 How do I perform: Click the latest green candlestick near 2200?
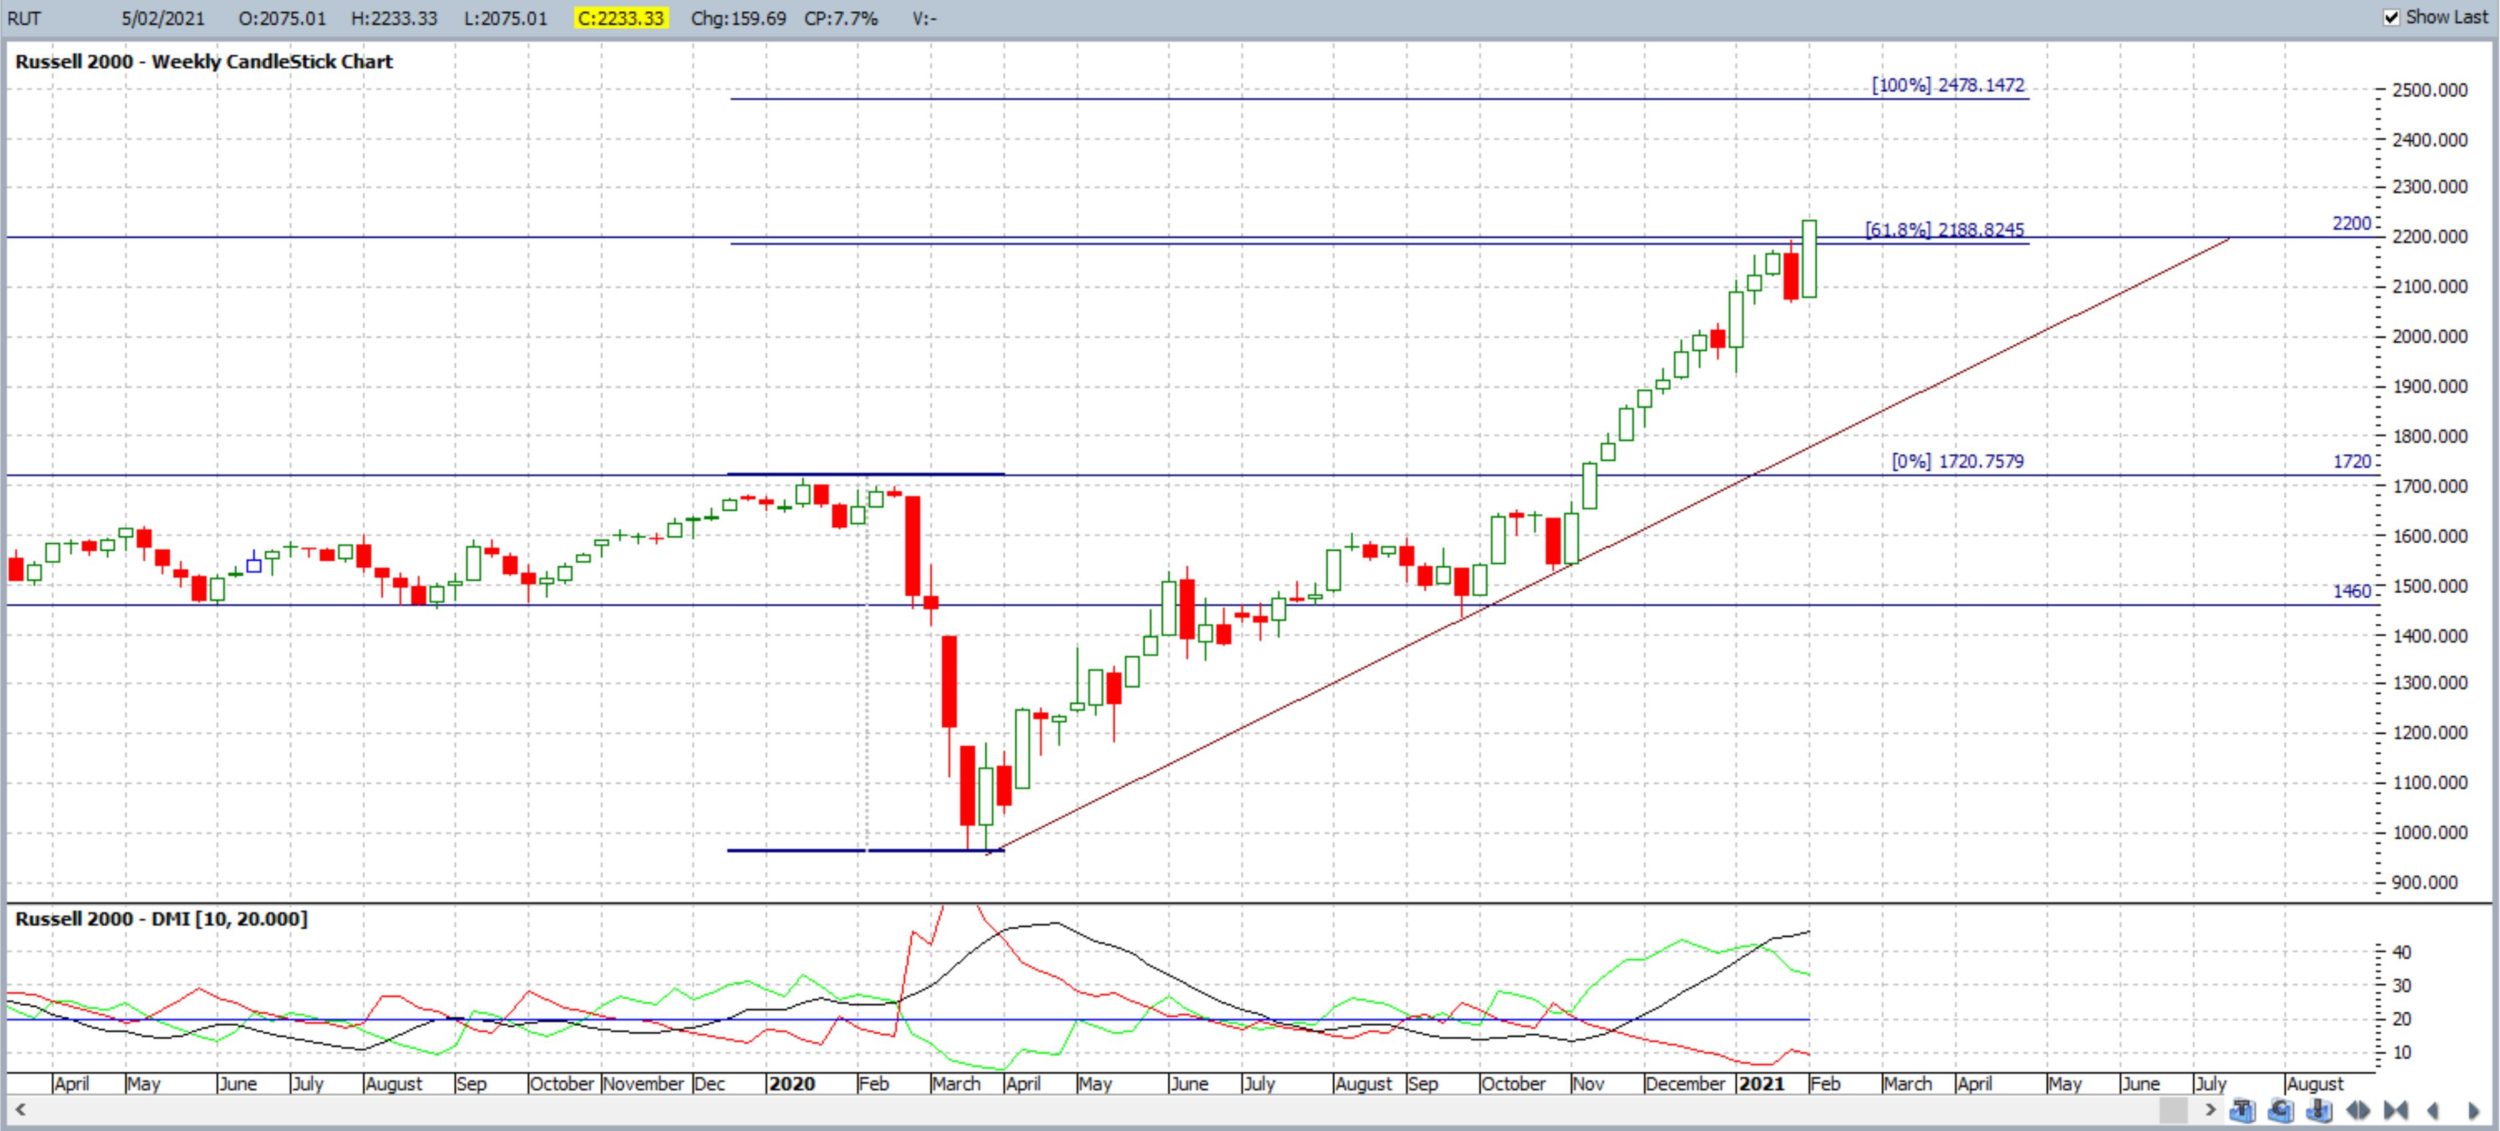tap(1809, 258)
